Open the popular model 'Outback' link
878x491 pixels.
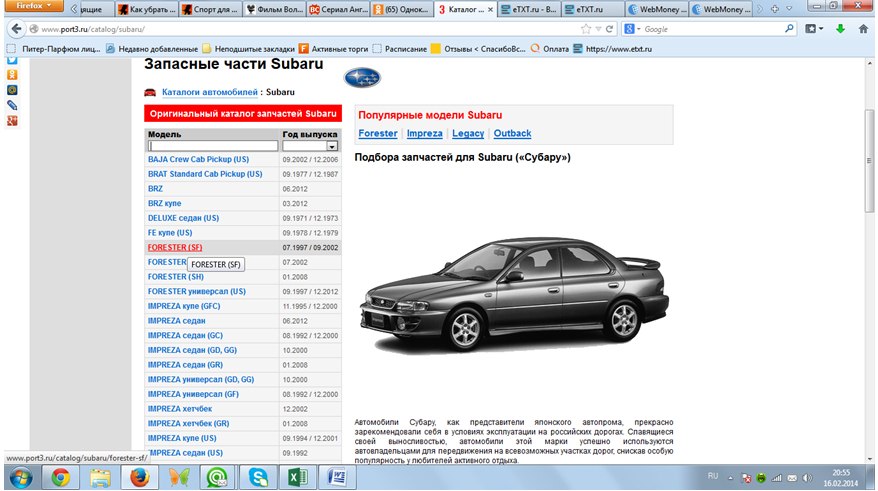pos(512,133)
